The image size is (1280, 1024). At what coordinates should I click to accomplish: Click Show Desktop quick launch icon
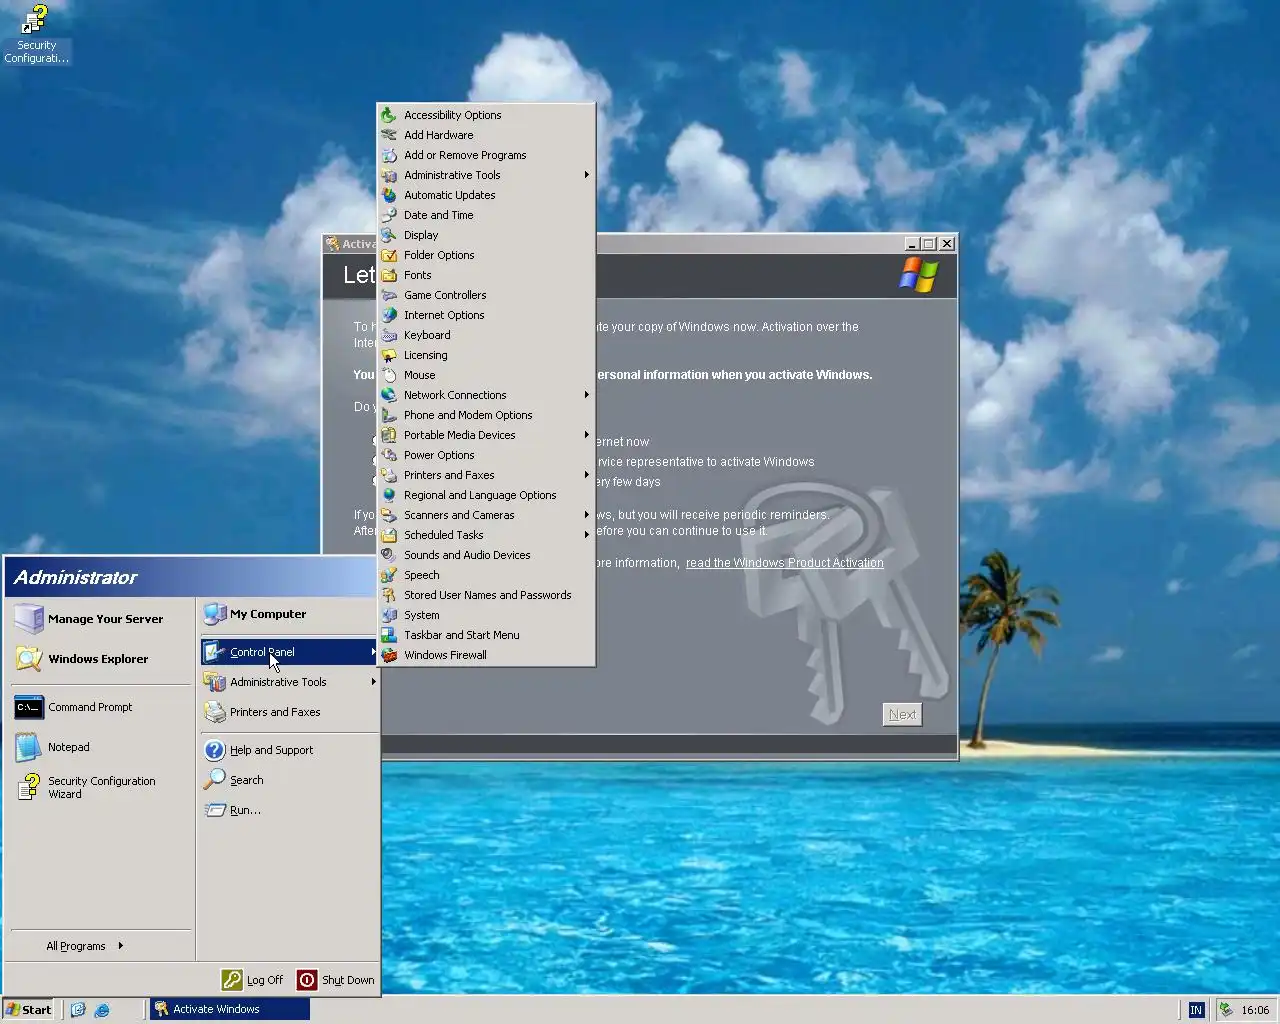(x=78, y=1010)
